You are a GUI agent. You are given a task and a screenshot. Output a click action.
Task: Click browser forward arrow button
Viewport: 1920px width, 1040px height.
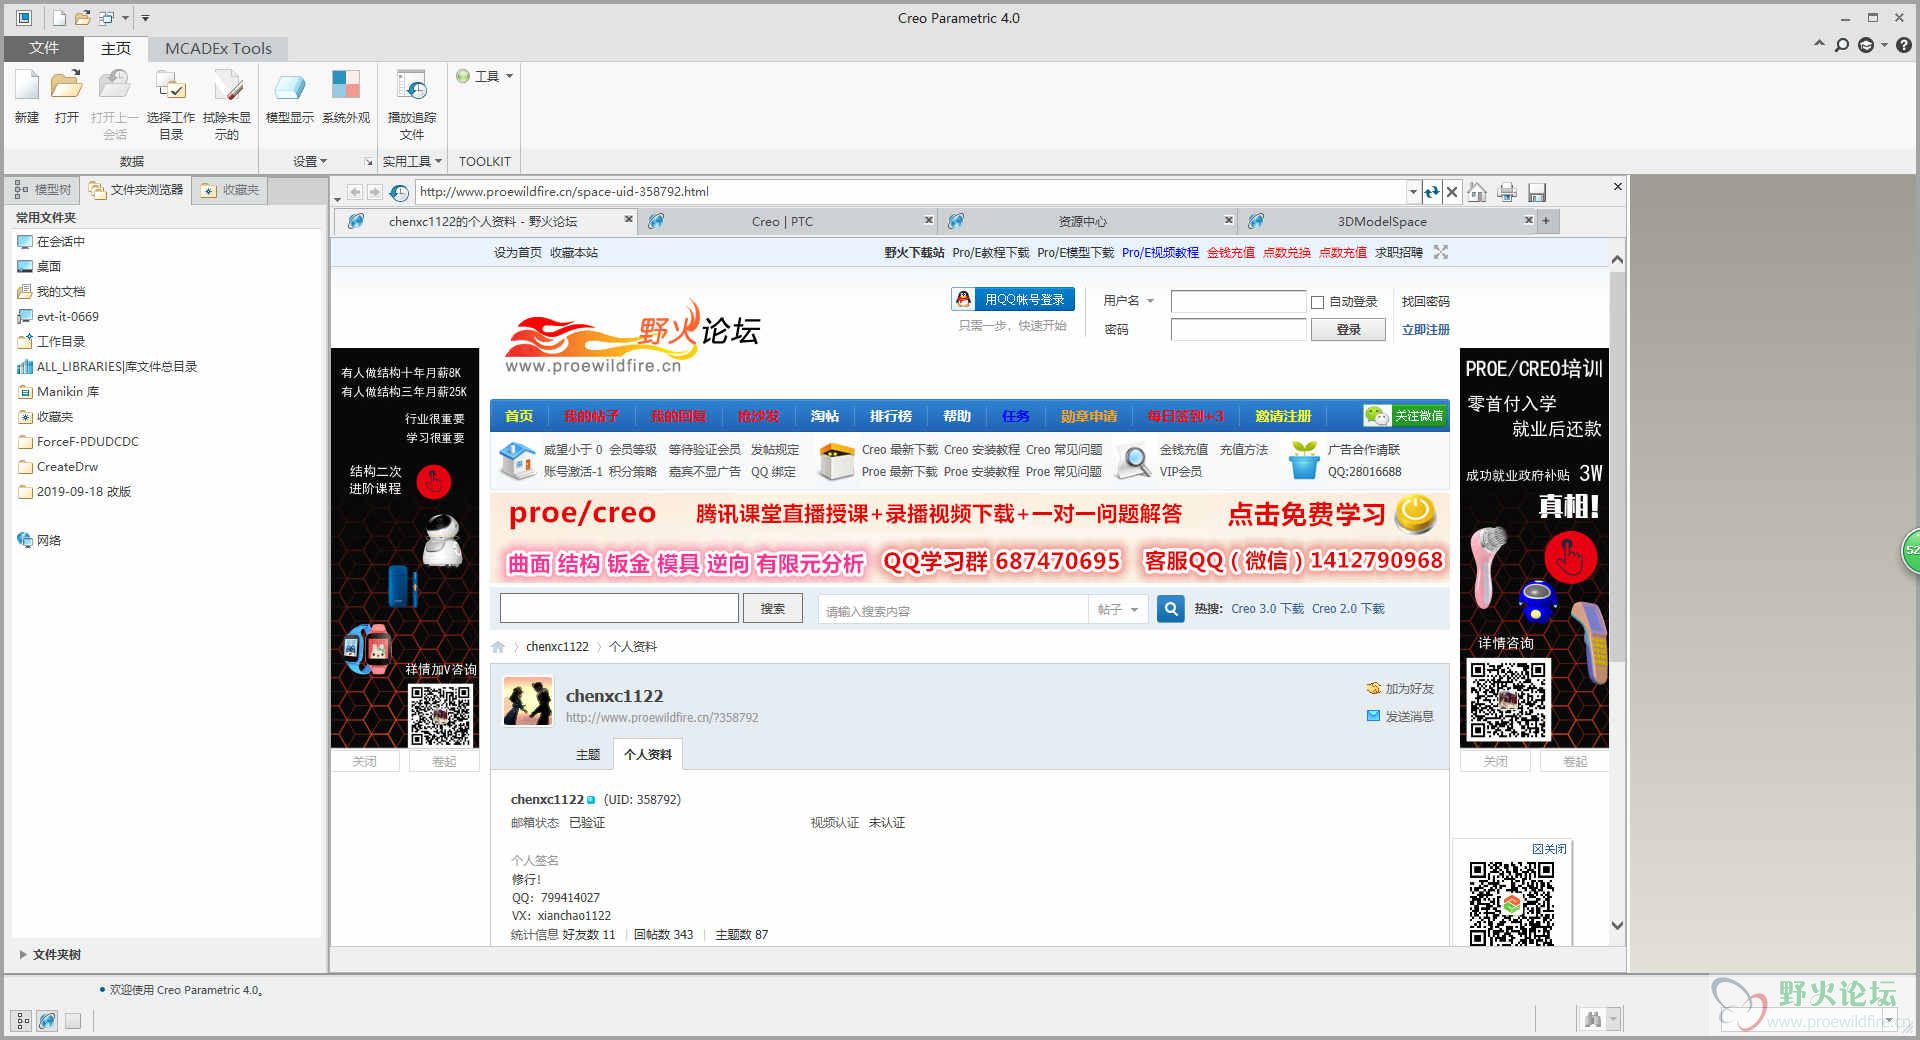pyautogui.click(x=374, y=192)
